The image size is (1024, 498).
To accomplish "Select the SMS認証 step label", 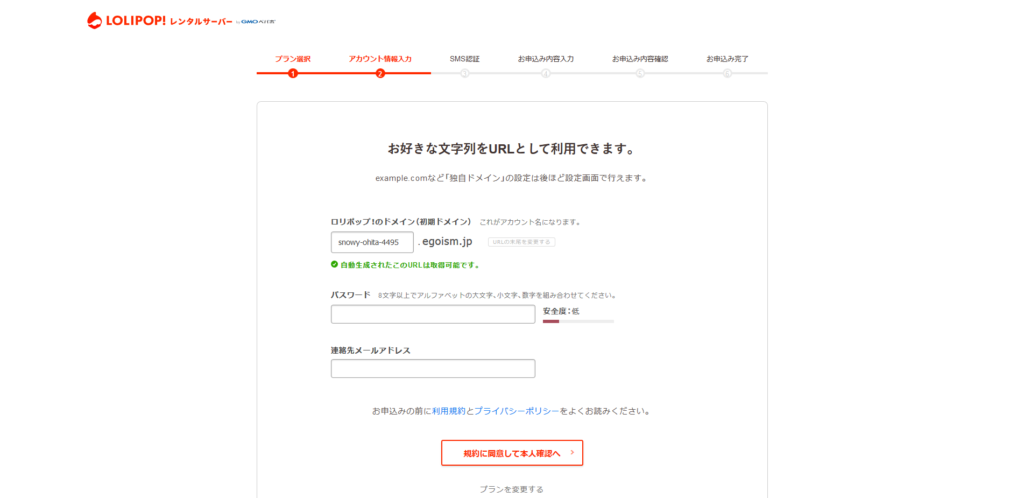I will [x=465, y=59].
